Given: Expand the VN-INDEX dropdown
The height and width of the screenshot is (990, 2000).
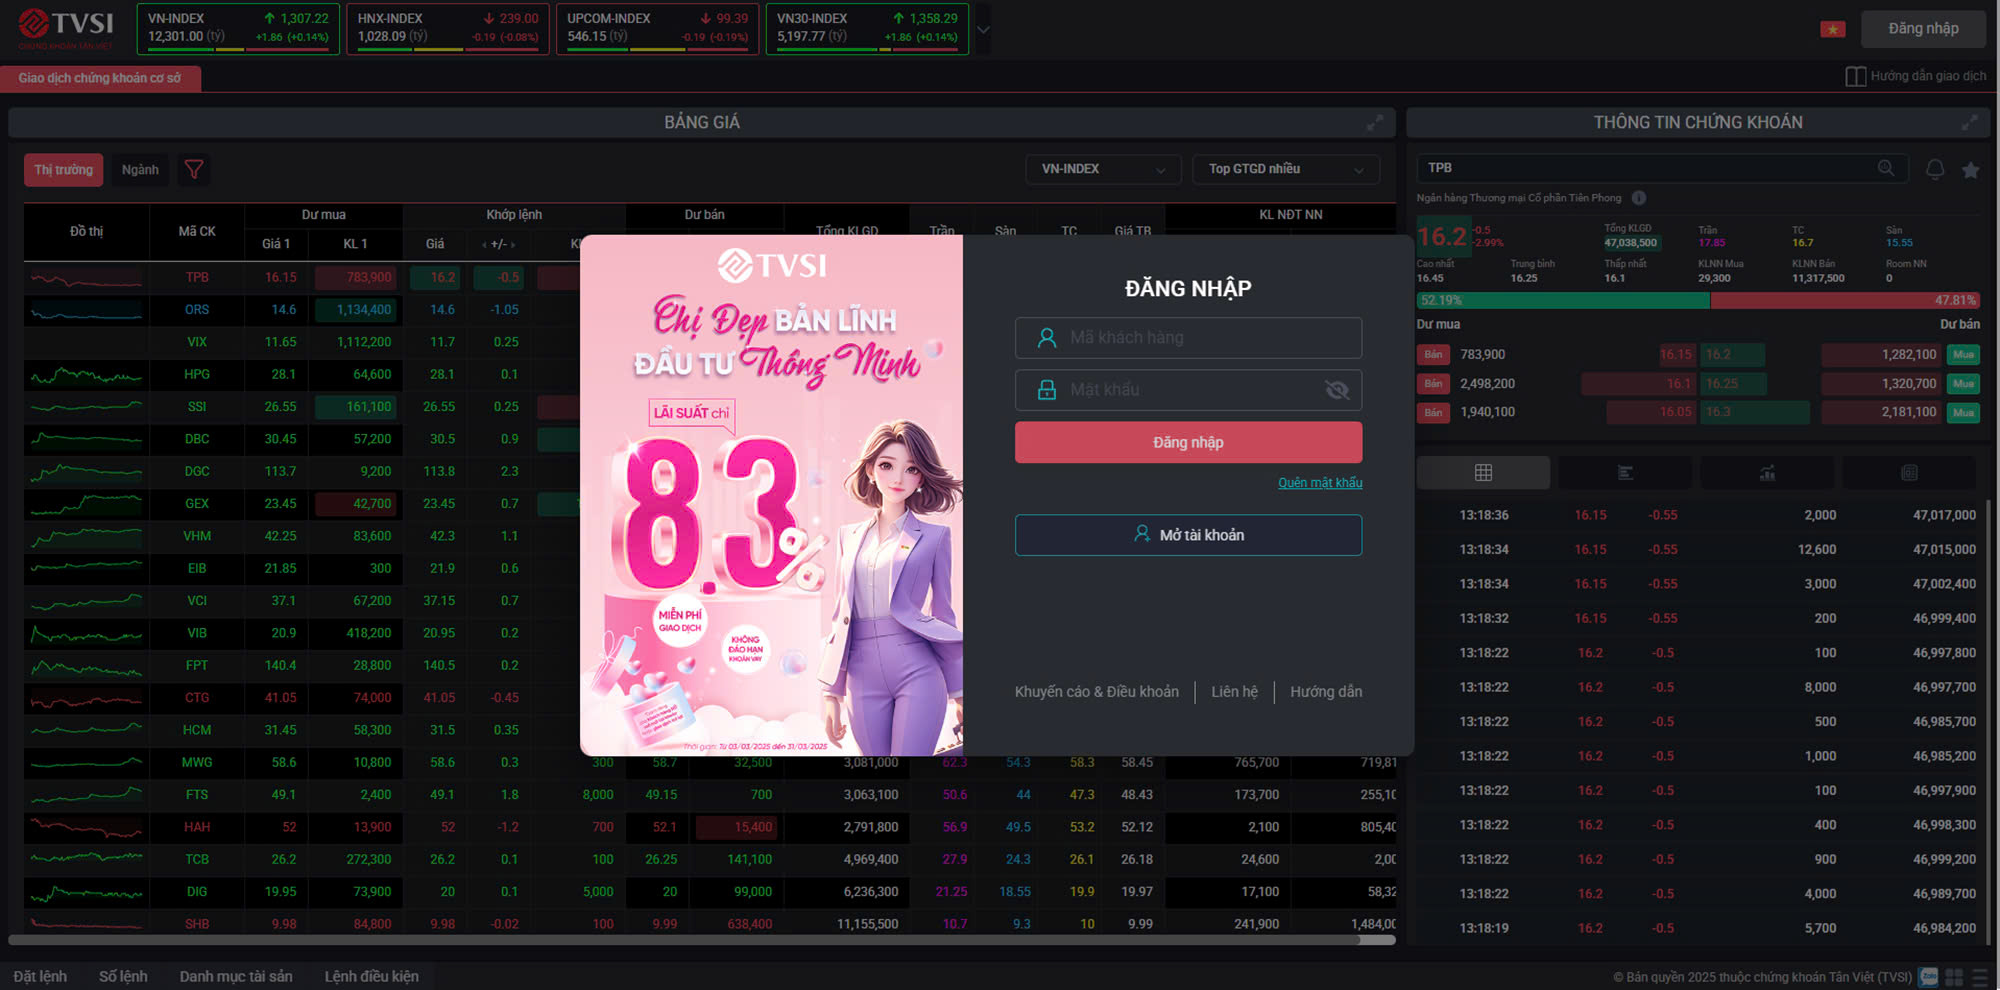Looking at the screenshot, I should point(1102,169).
